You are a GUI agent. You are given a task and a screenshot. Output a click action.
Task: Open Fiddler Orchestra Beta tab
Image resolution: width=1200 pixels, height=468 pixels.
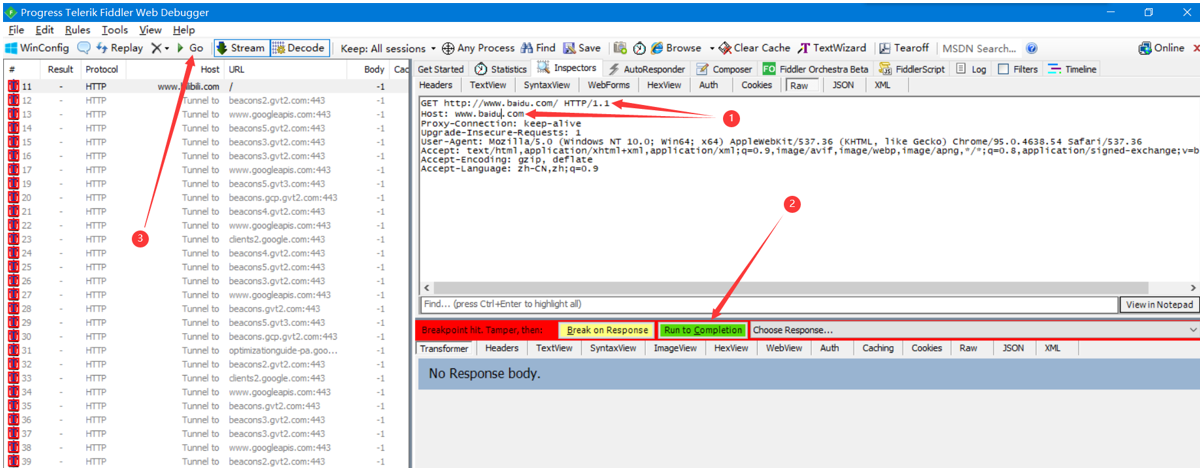(816, 69)
